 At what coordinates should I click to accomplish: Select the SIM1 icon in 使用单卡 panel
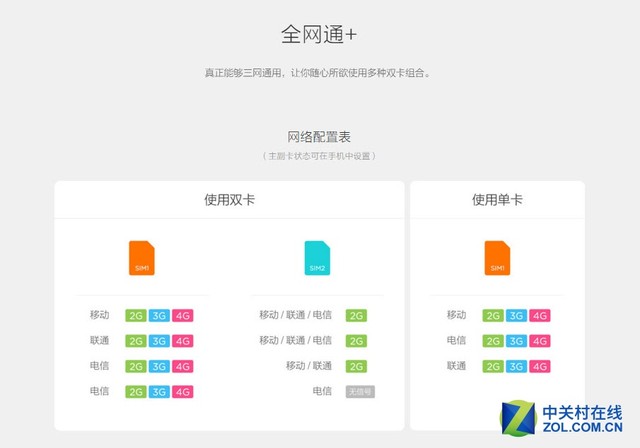[x=497, y=257]
